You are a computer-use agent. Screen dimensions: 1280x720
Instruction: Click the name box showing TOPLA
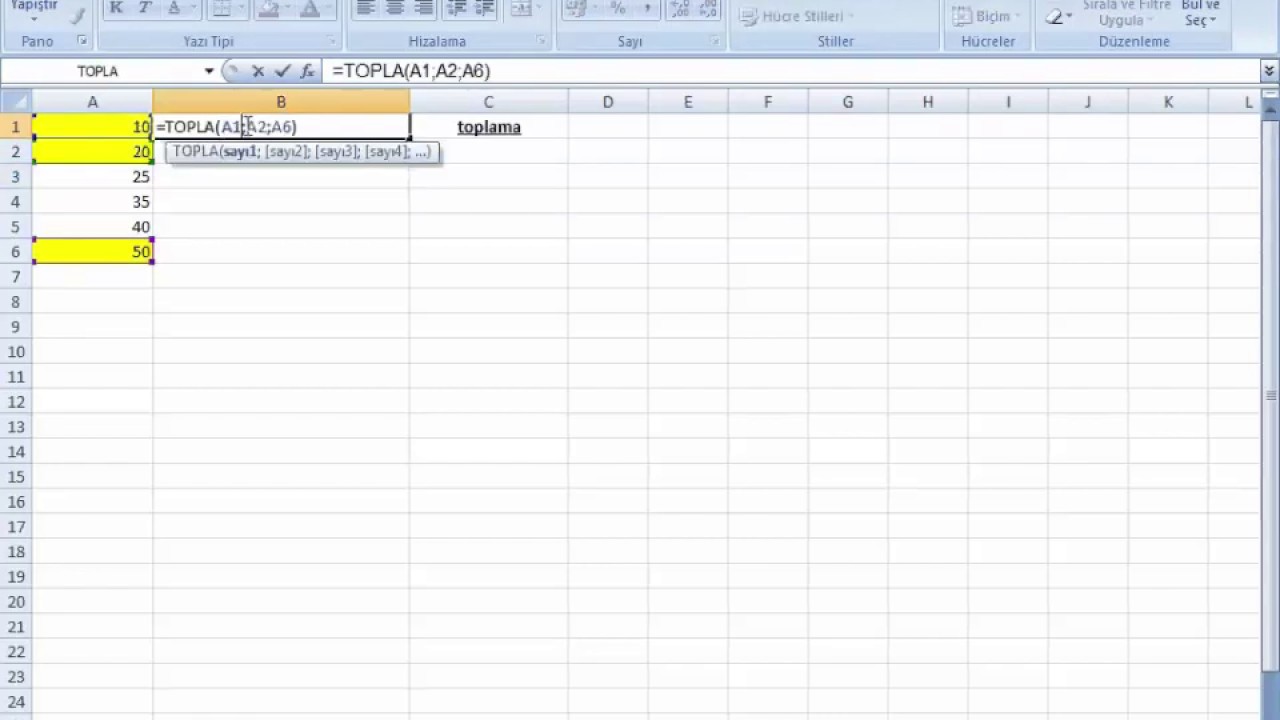pyautogui.click(x=98, y=71)
